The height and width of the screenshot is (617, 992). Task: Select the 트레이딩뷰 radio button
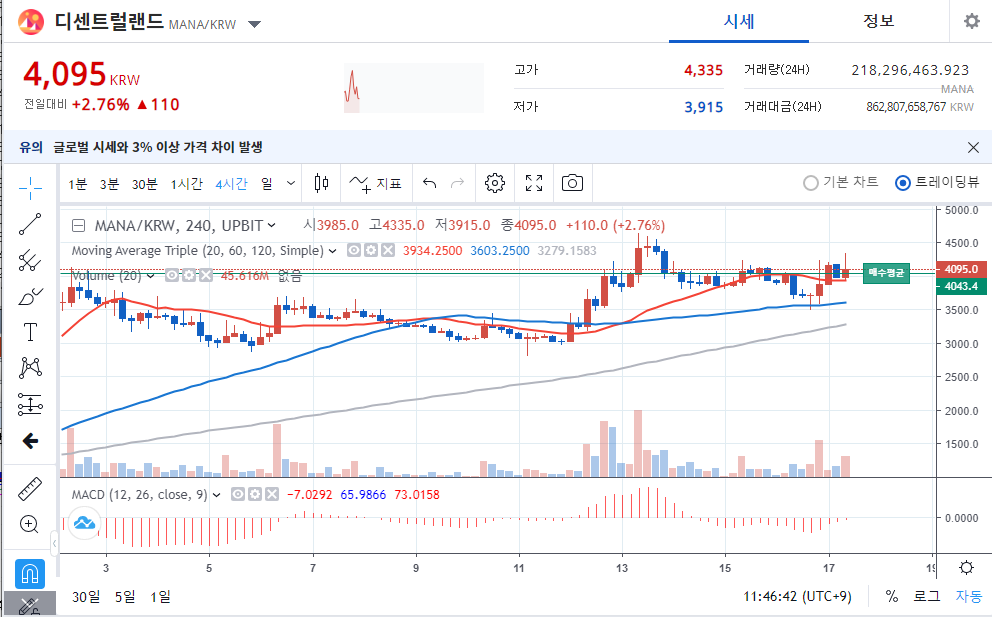903,183
